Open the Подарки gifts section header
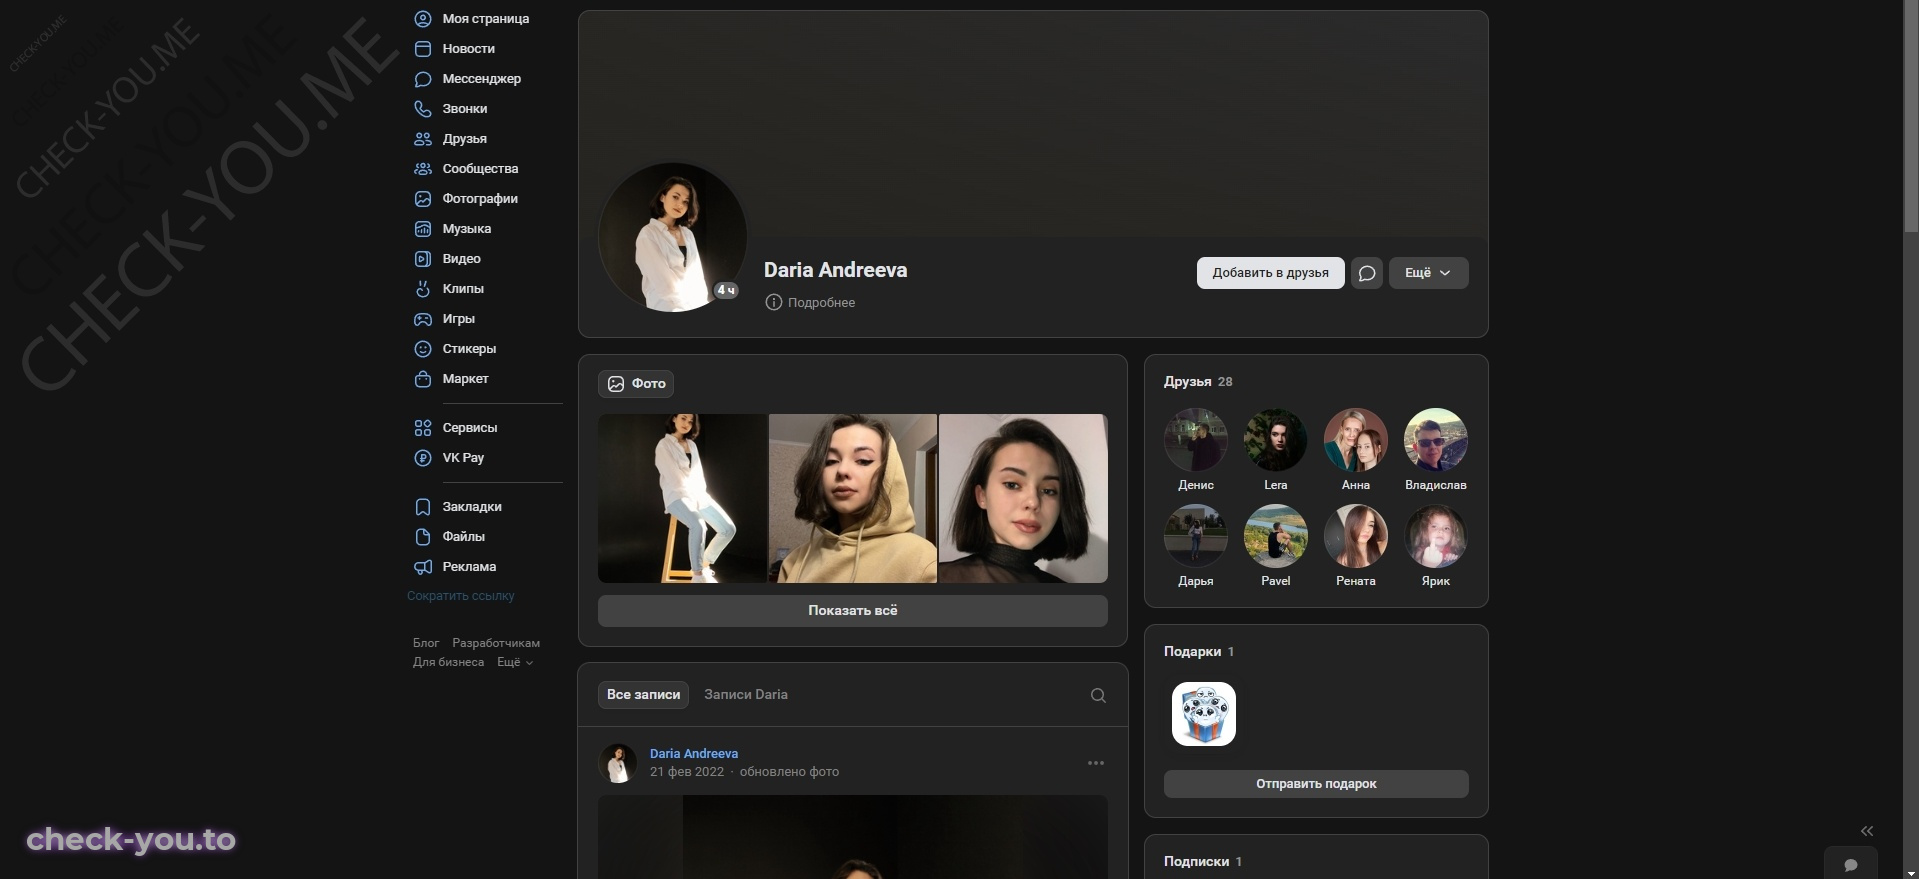The width and height of the screenshot is (1919, 879). 1199,652
